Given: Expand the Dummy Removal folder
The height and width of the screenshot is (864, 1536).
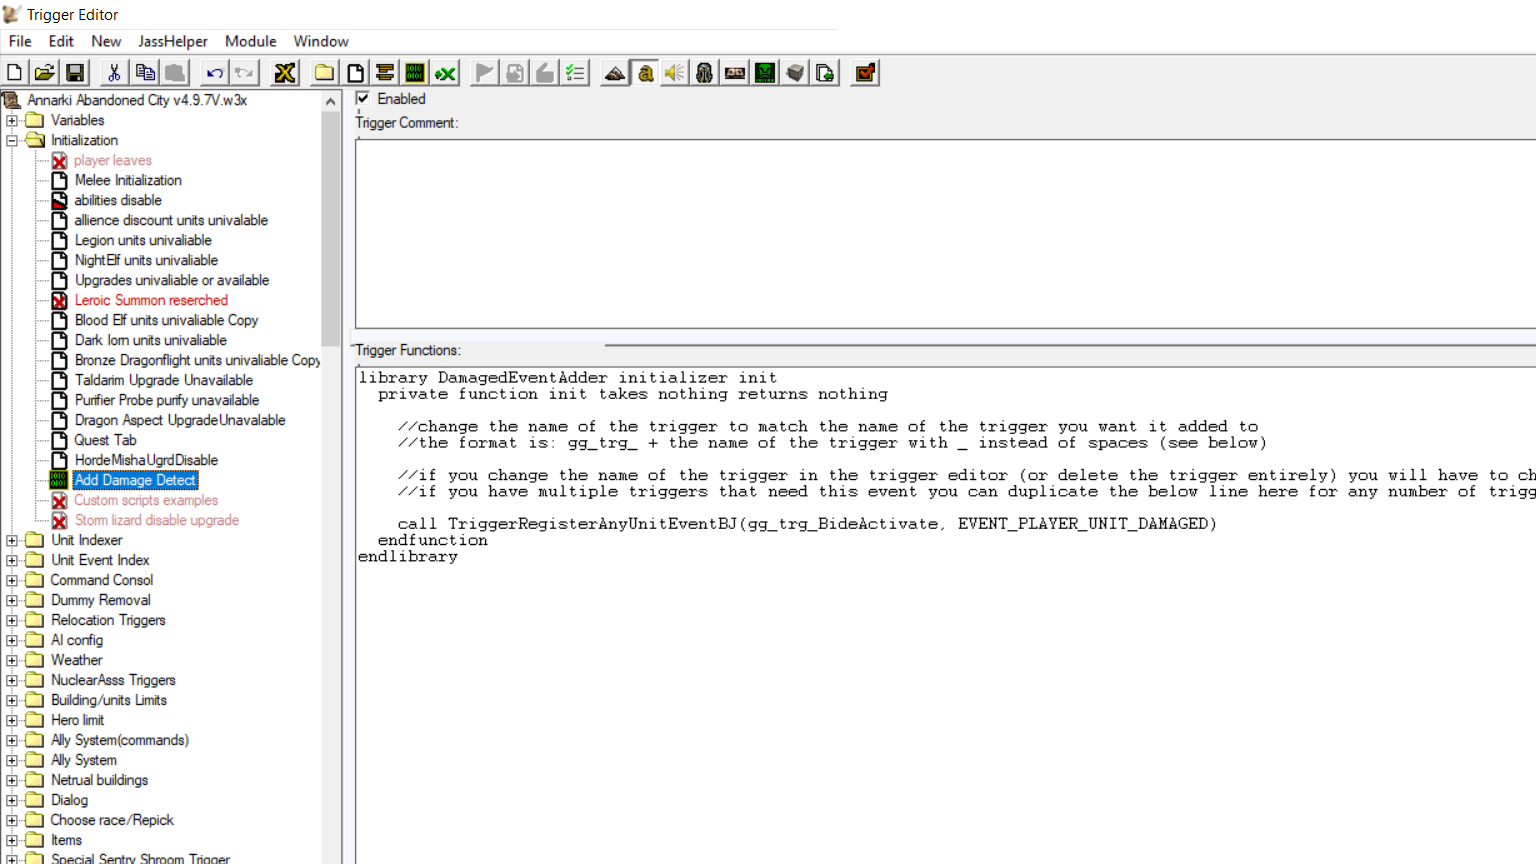Looking at the screenshot, I should click(x=12, y=600).
